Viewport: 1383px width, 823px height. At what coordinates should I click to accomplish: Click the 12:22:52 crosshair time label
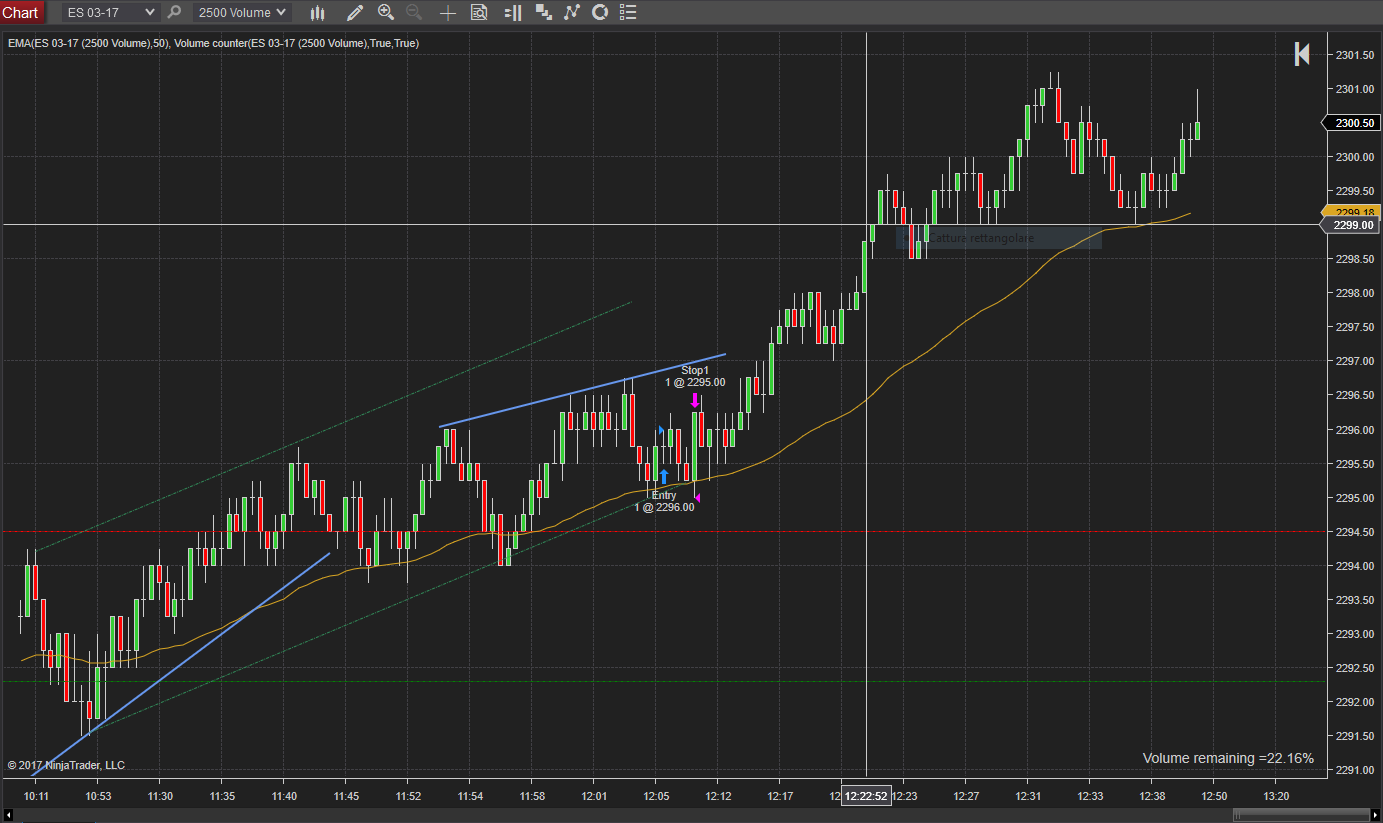[x=866, y=796]
